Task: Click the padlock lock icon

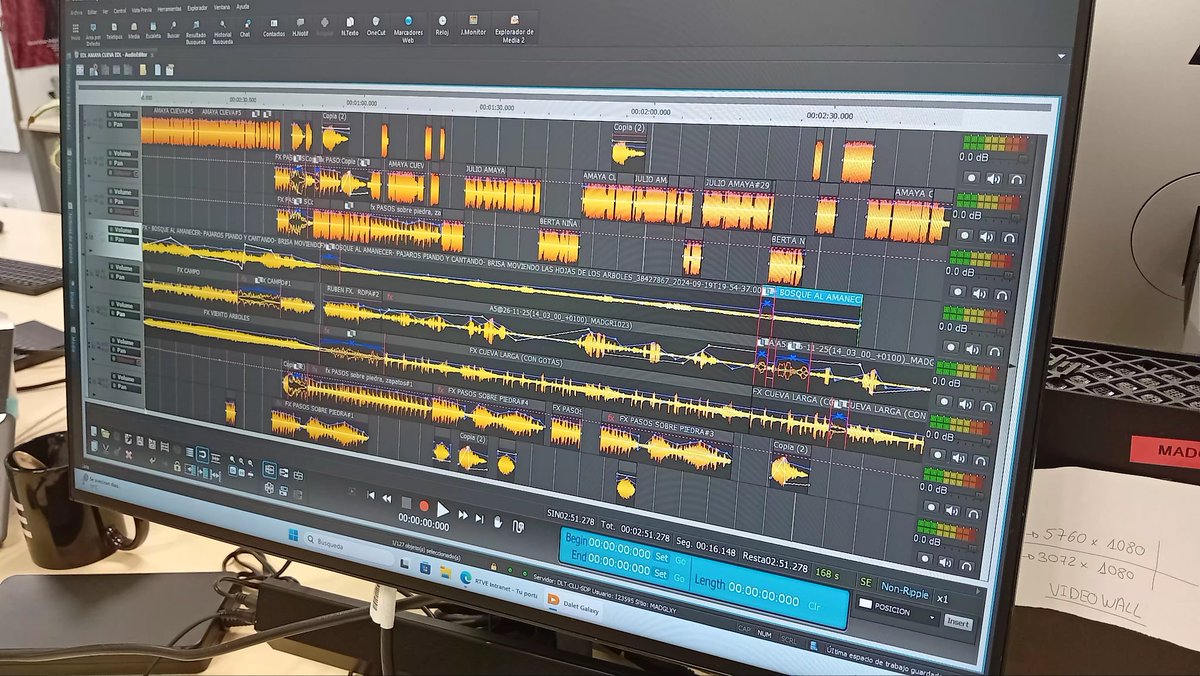Action: [177, 466]
